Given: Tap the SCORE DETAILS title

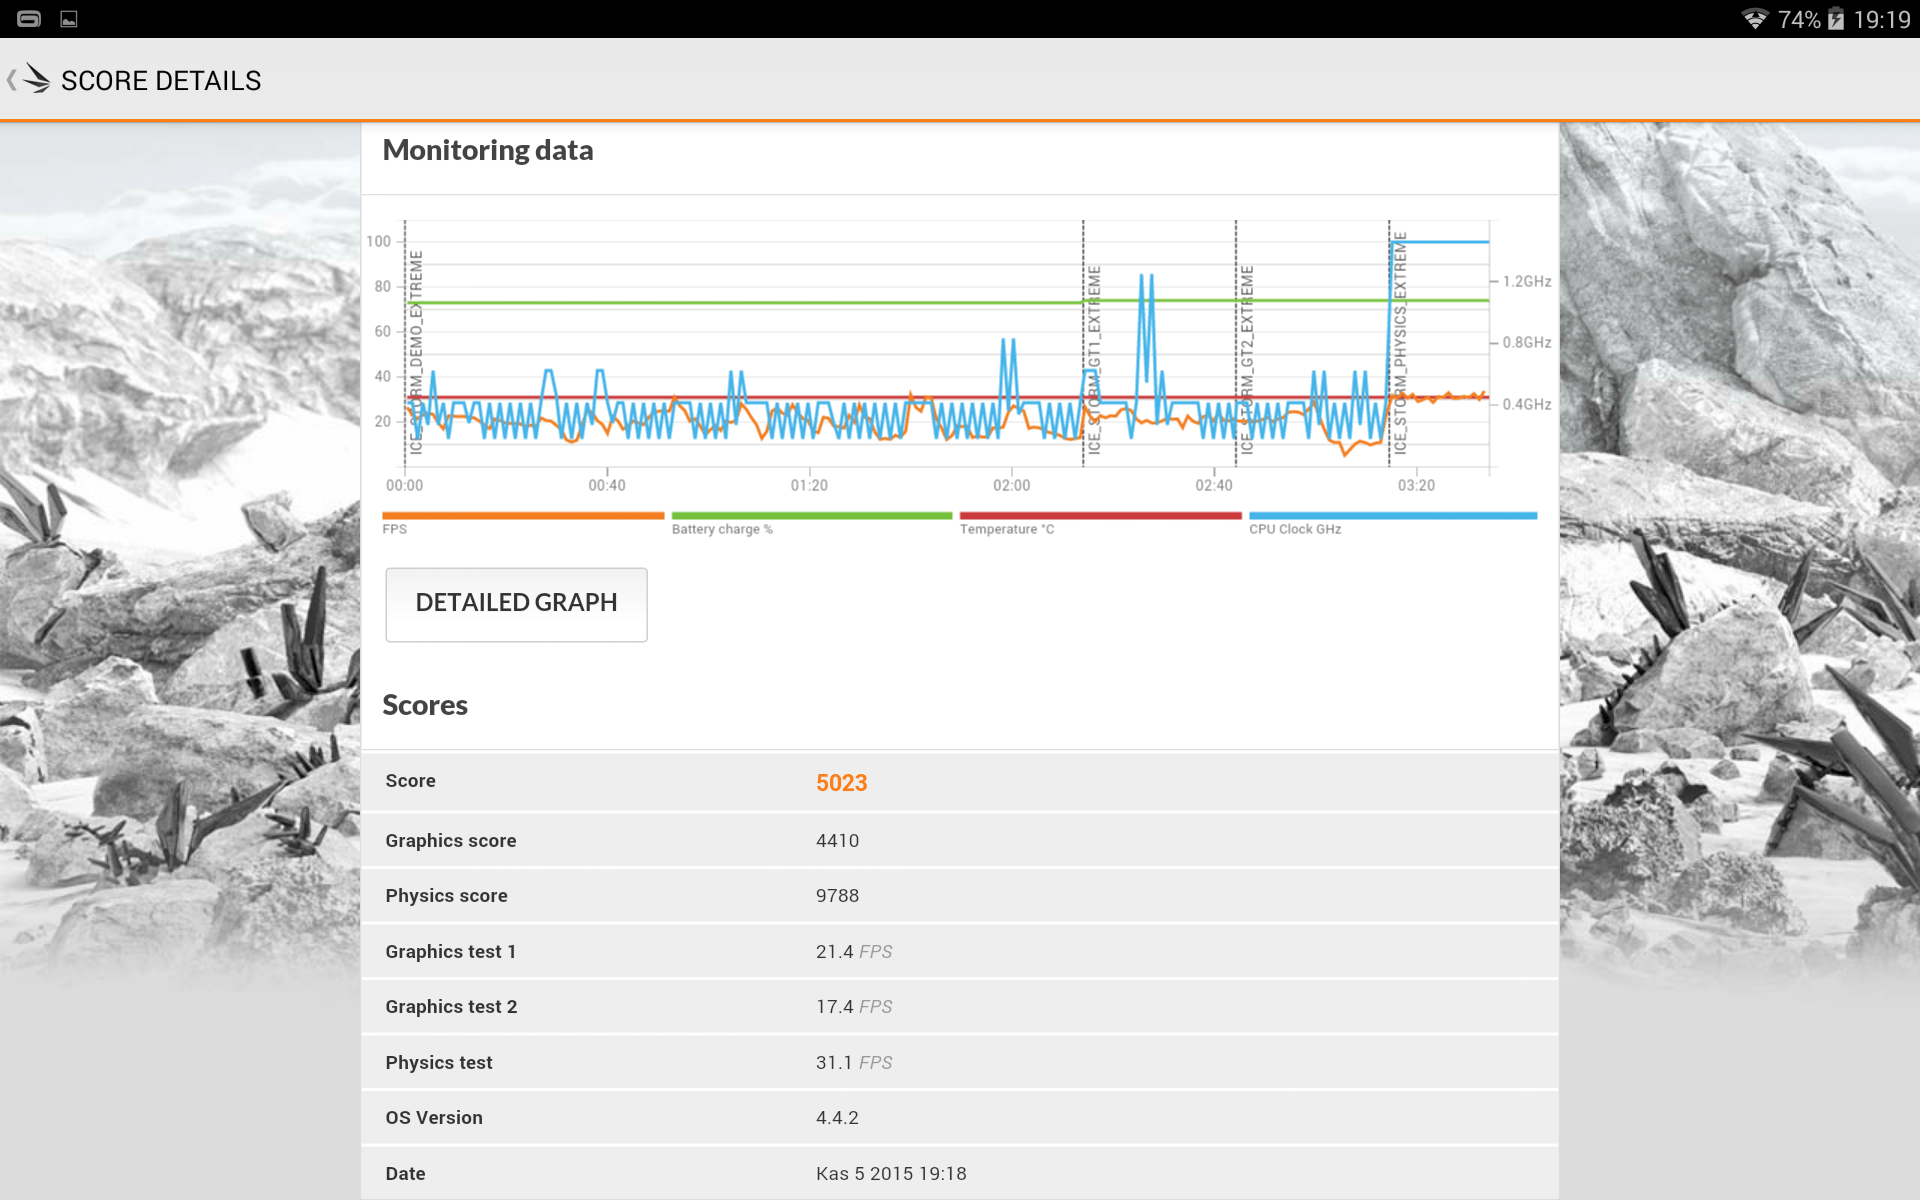Looking at the screenshot, I should [x=161, y=81].
